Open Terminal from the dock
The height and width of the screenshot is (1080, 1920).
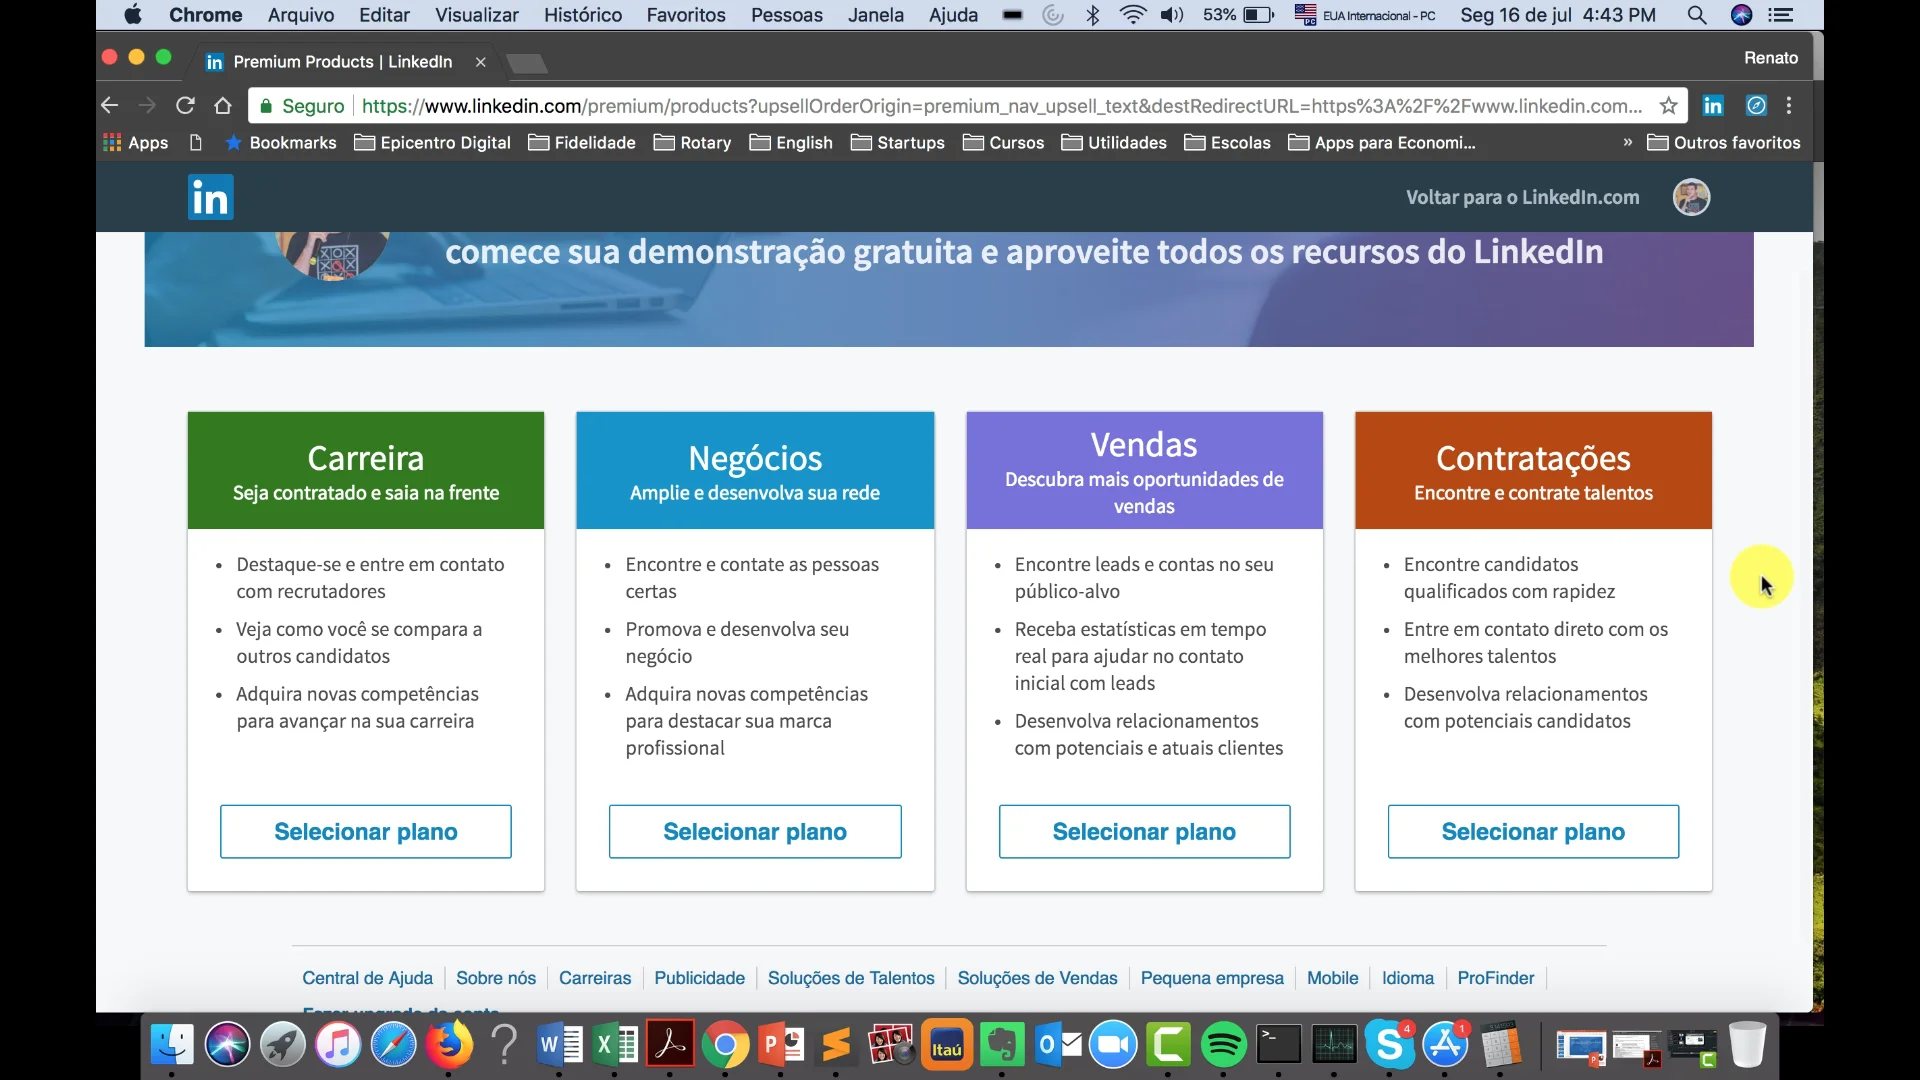click(1278, 1046)
